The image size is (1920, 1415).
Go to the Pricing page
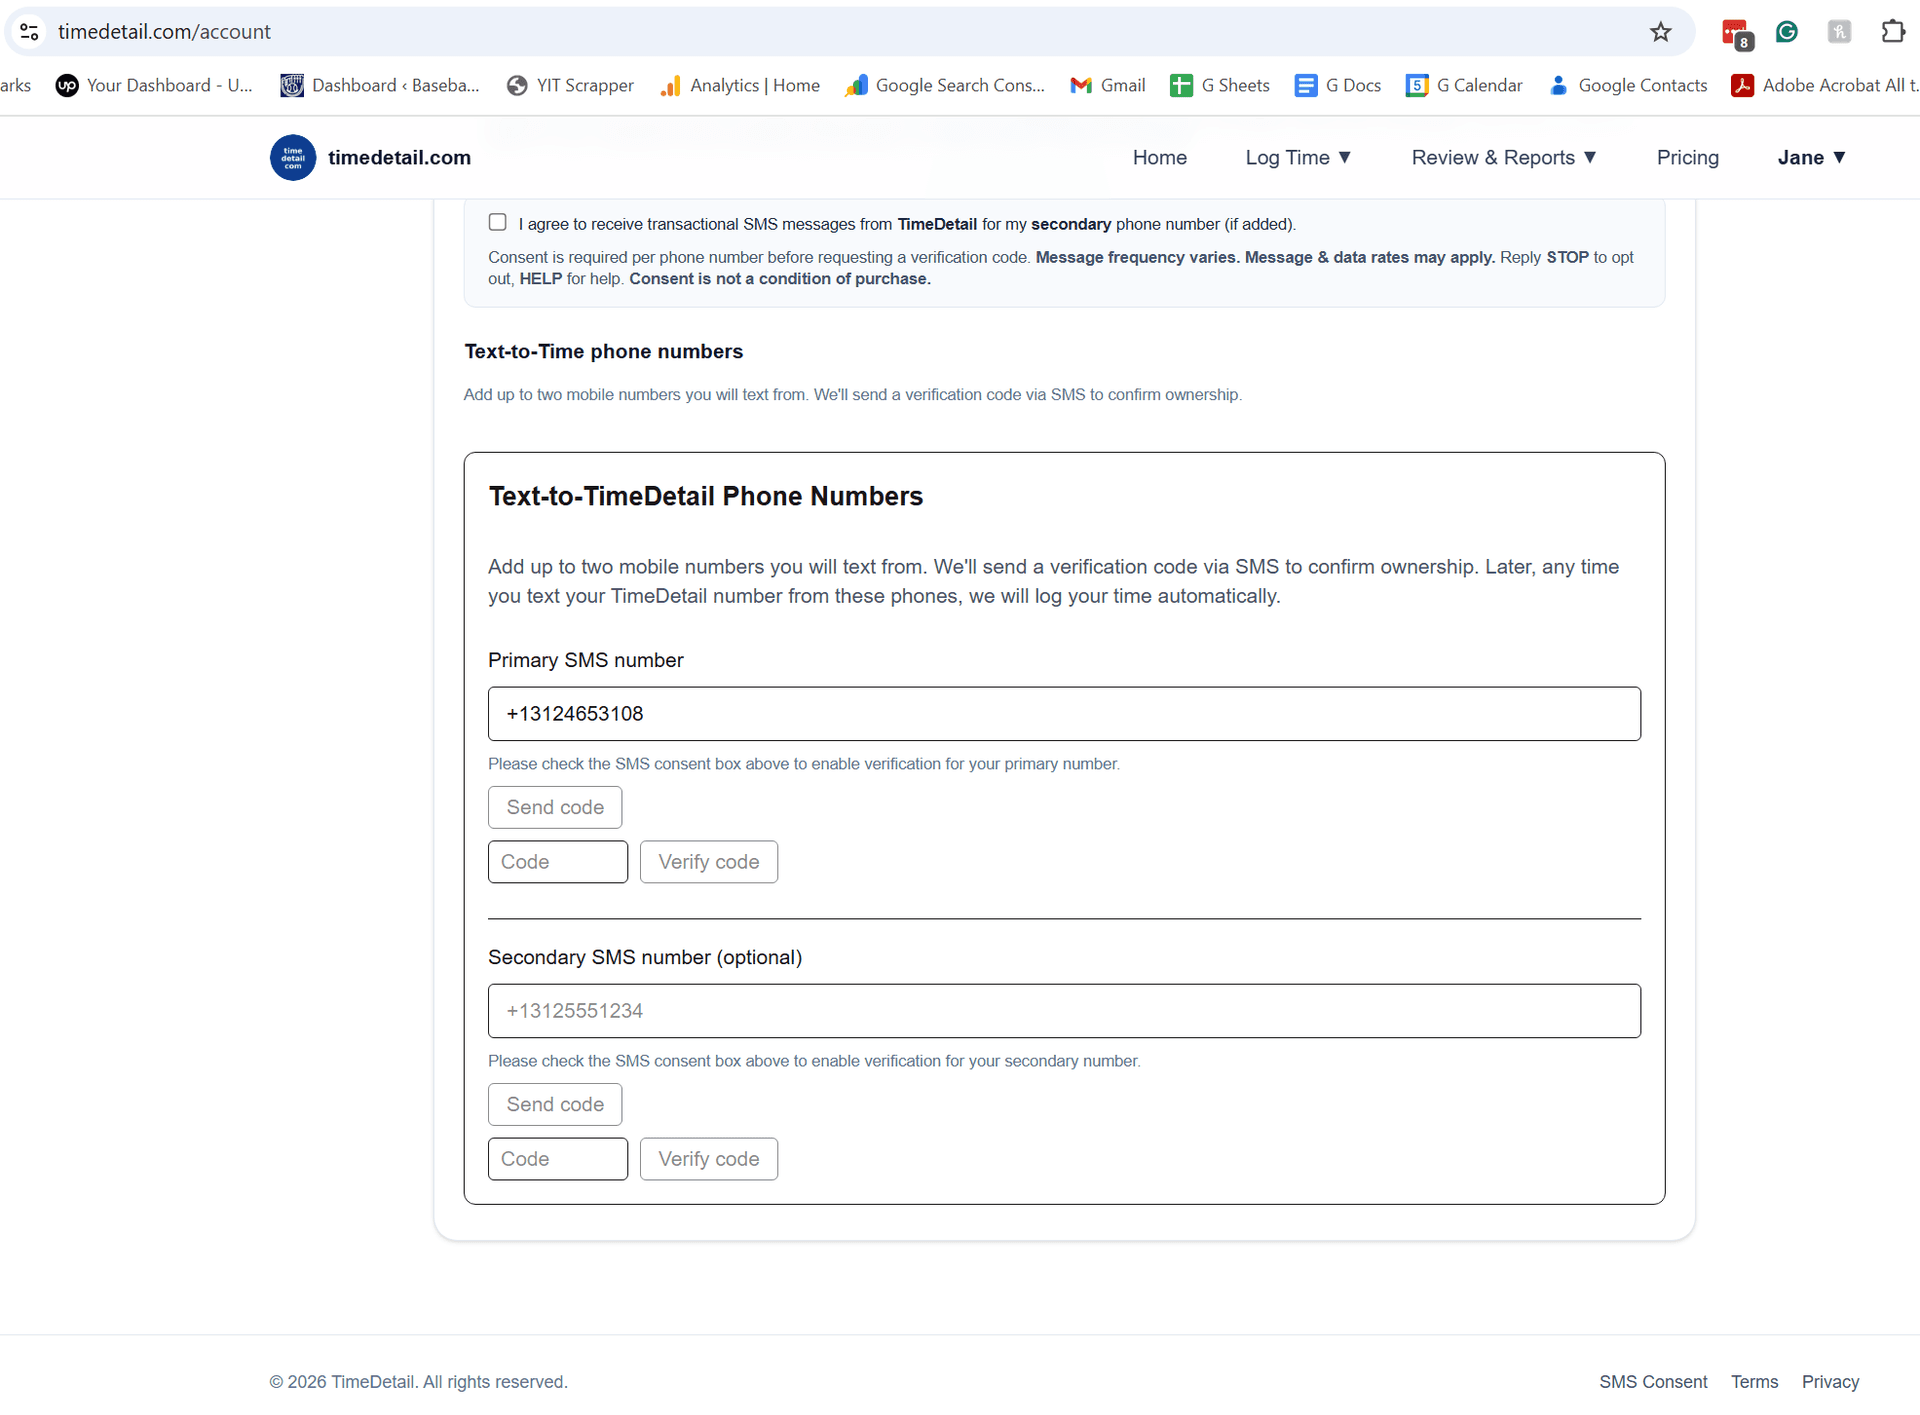coord(1687,157)
